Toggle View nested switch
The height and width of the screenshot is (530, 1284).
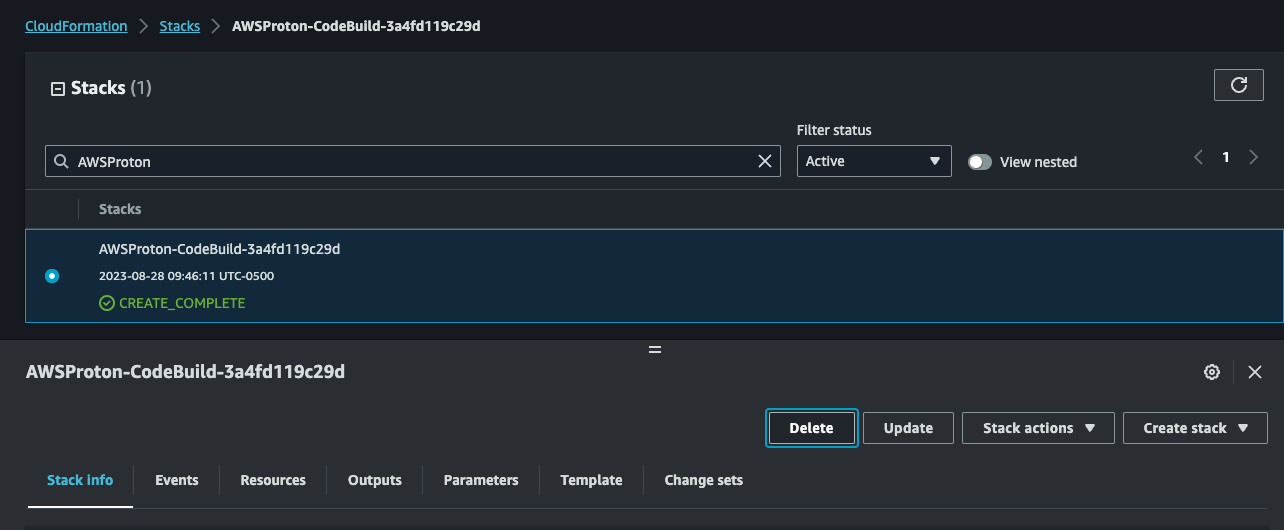click(x=980, y=162)
